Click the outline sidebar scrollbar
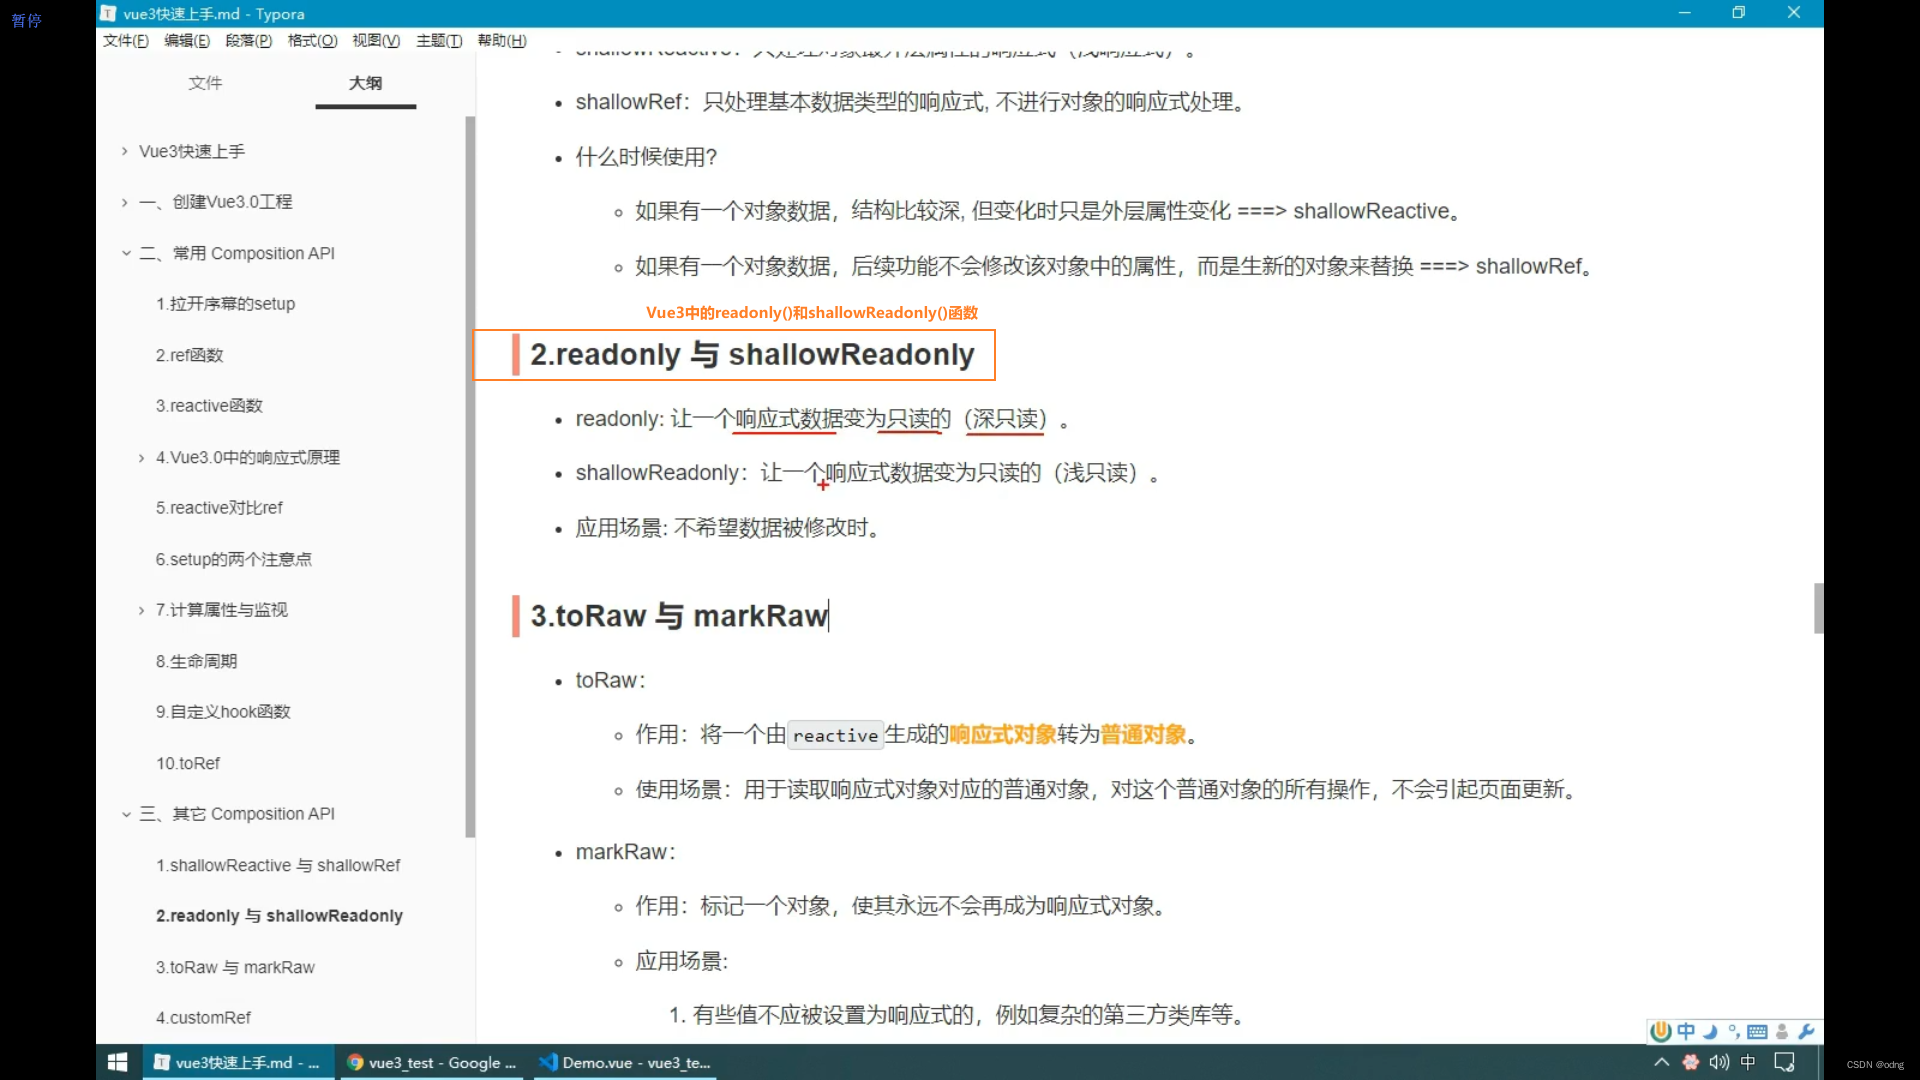Viewport: 1920px width, 1080px height. click(x=470, y=477)
